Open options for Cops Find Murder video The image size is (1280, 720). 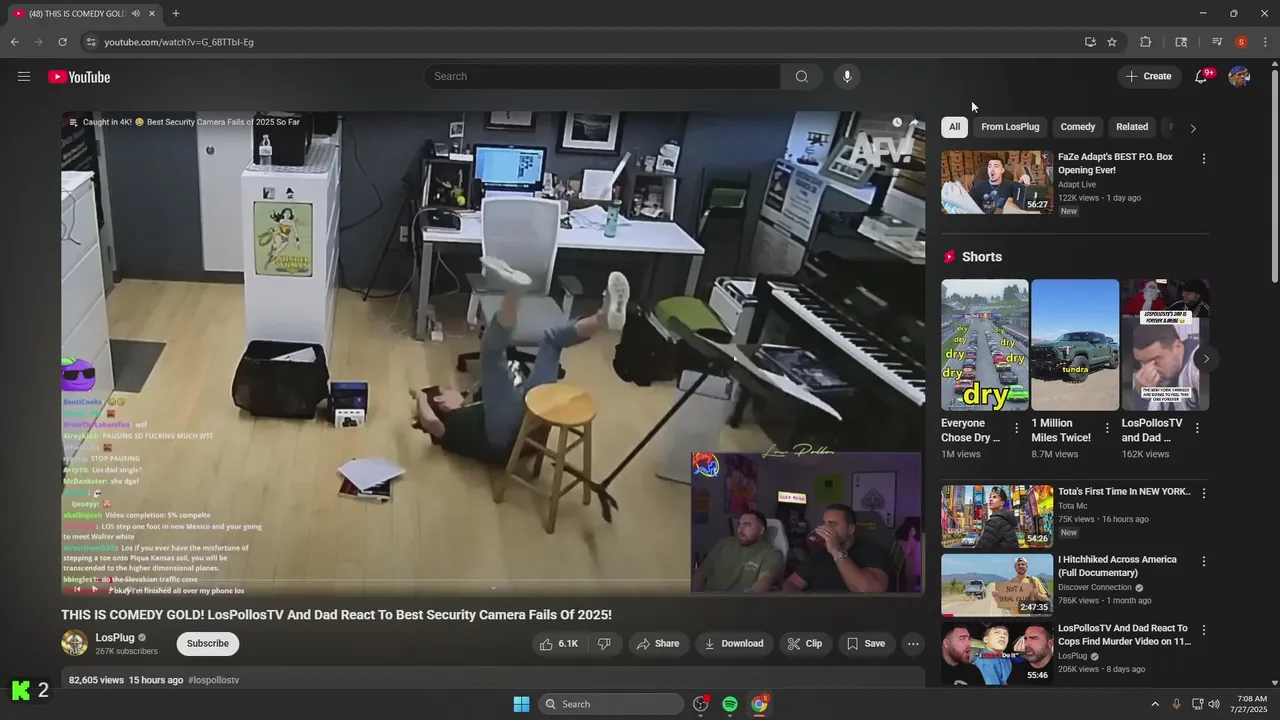pyautogui.click(x=1204, y=630)
